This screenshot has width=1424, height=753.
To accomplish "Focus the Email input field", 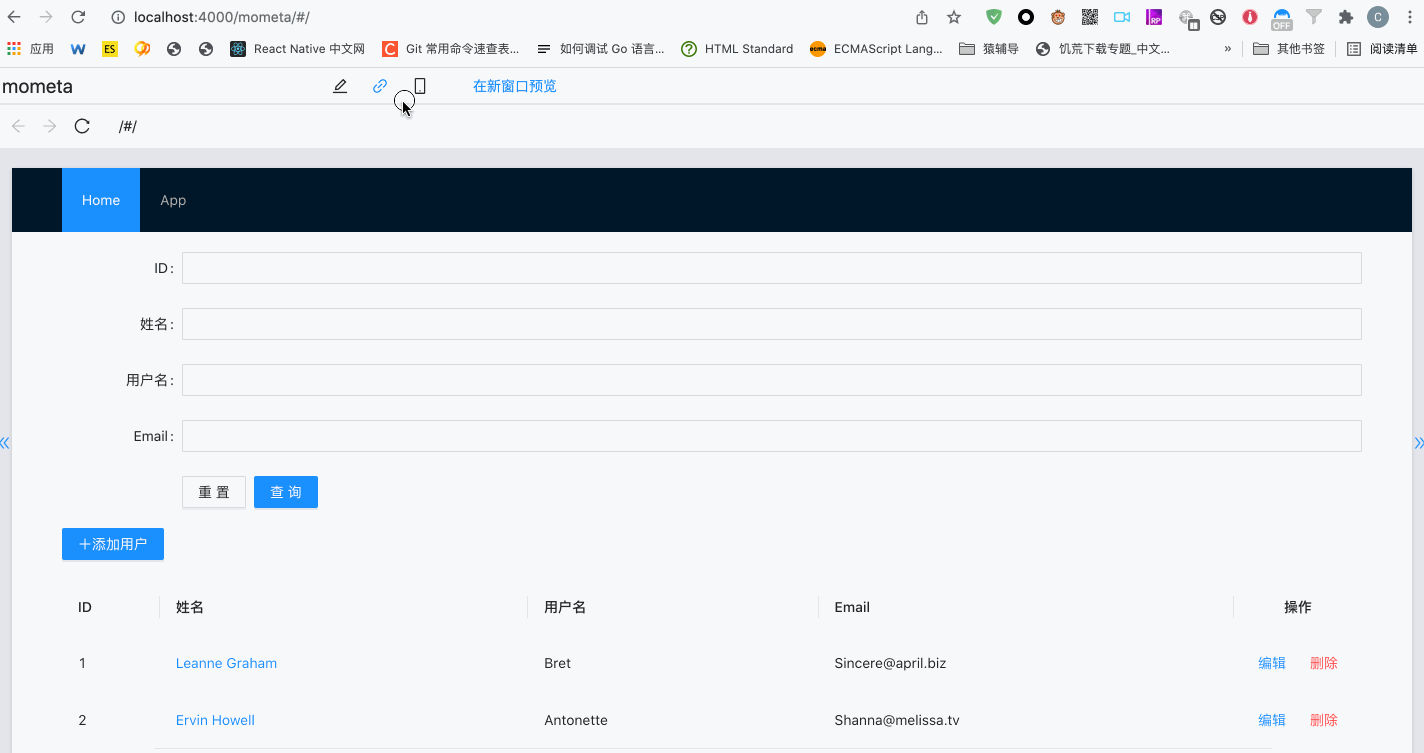I will (x=772, y=436).
